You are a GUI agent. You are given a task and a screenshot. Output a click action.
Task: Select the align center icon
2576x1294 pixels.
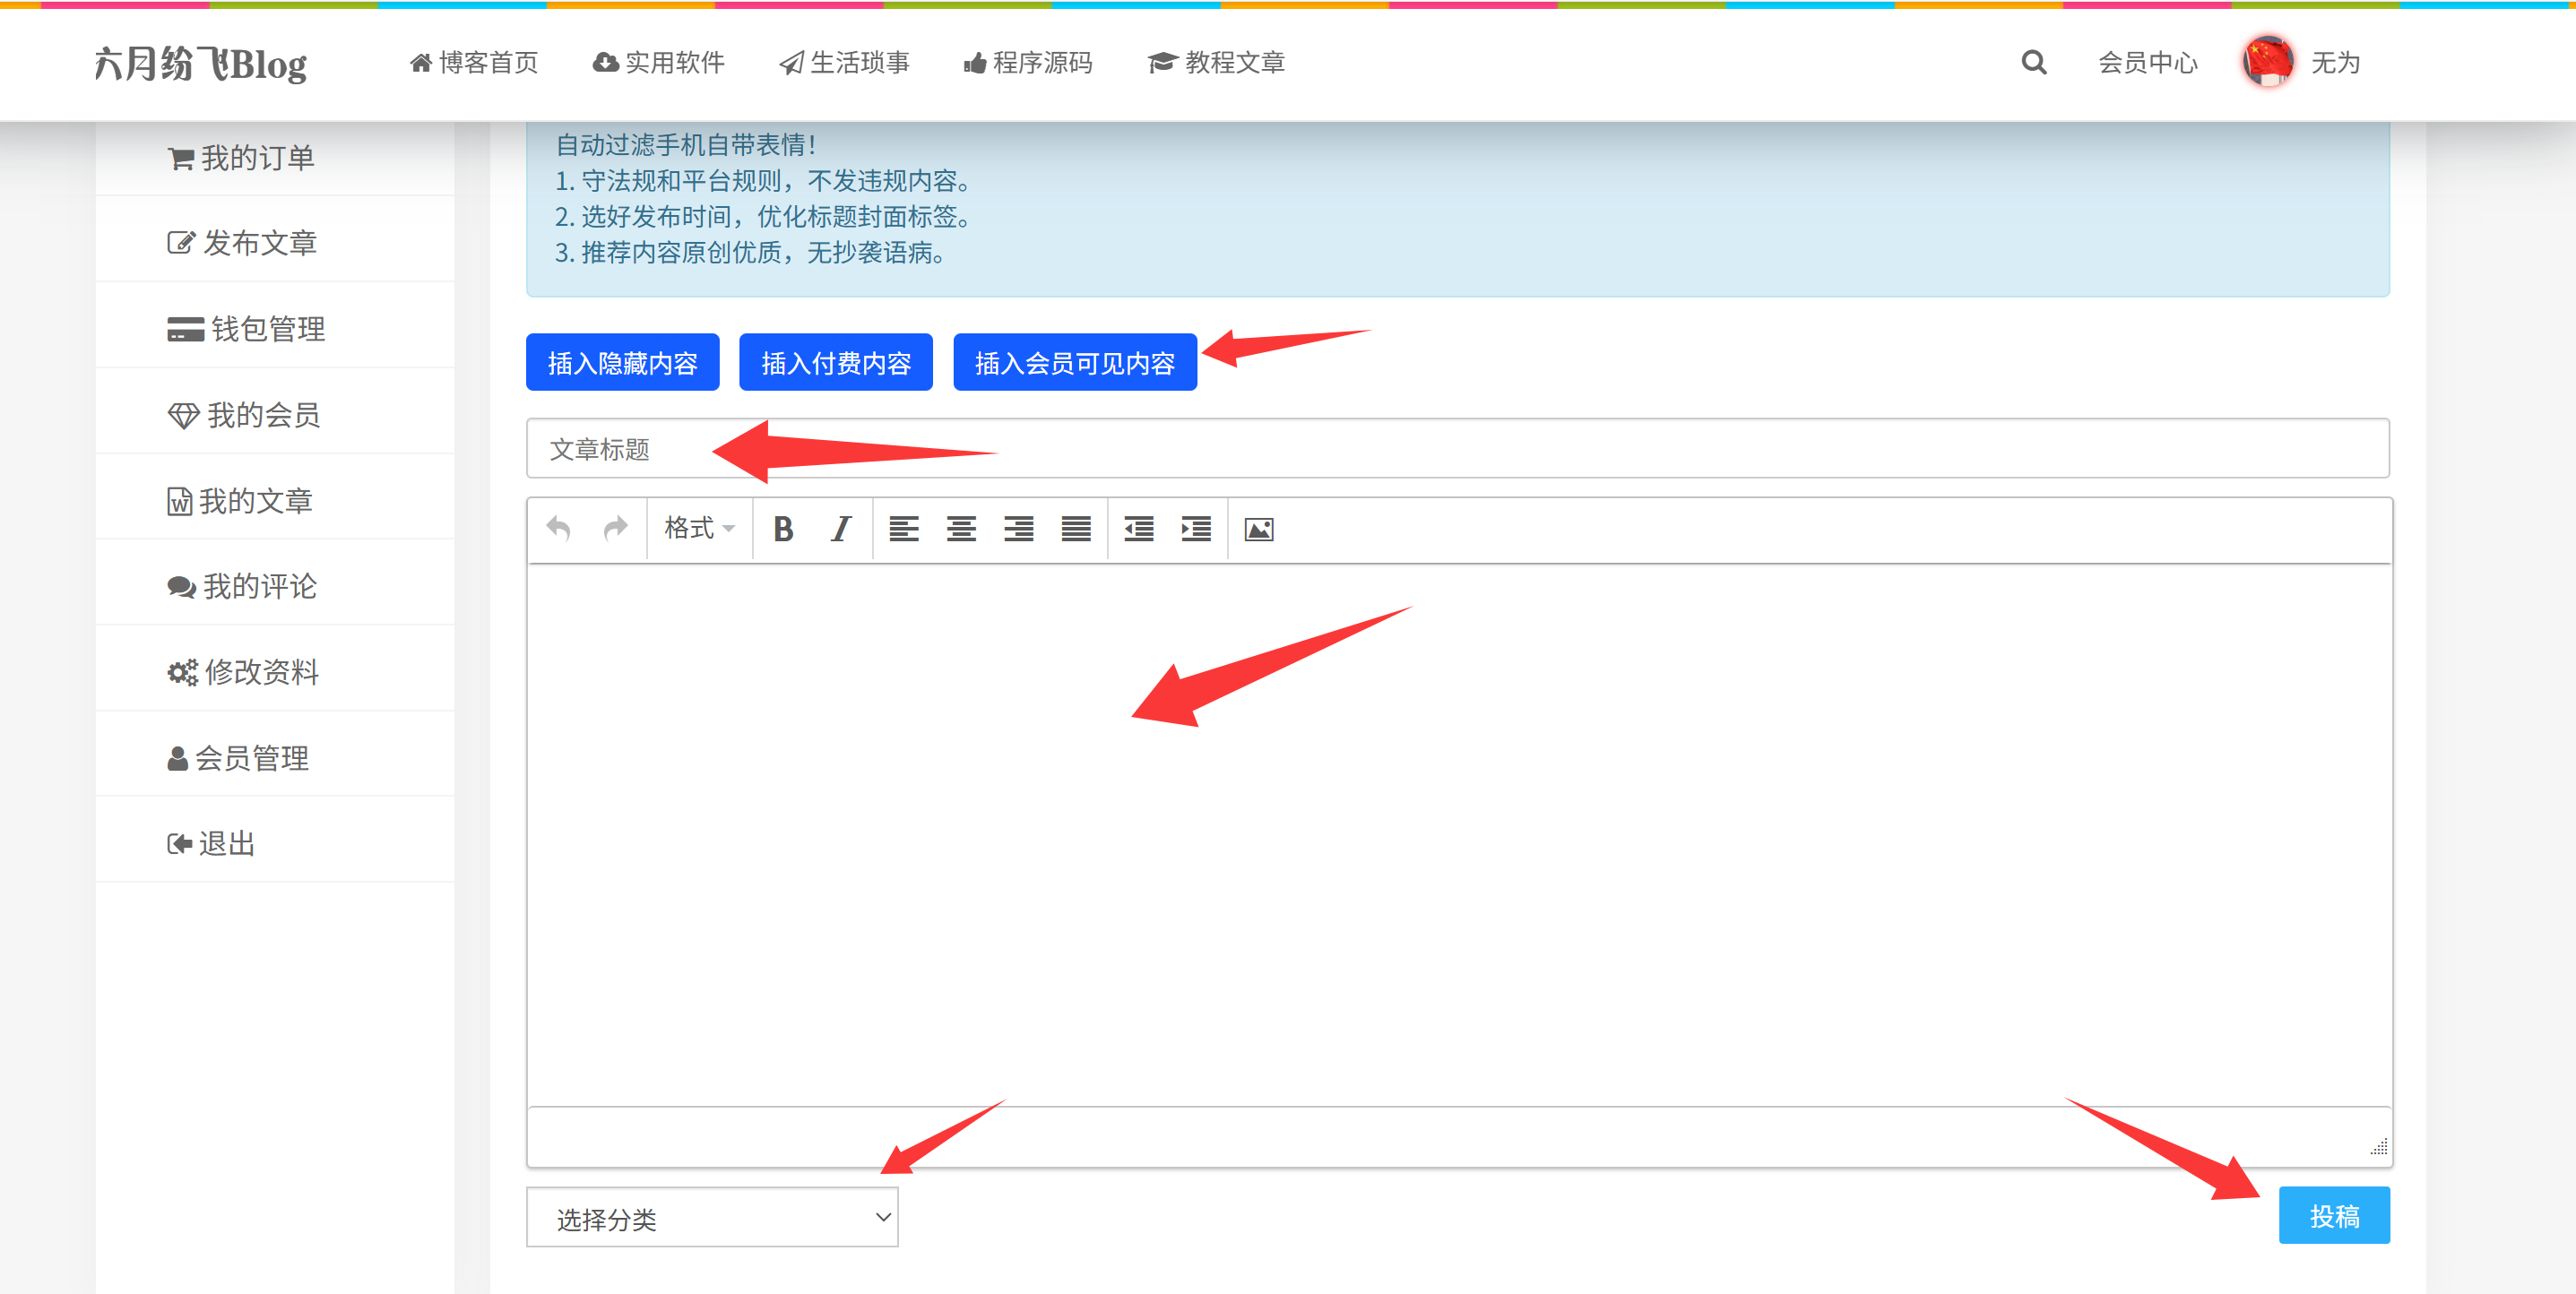click(961, 528)
